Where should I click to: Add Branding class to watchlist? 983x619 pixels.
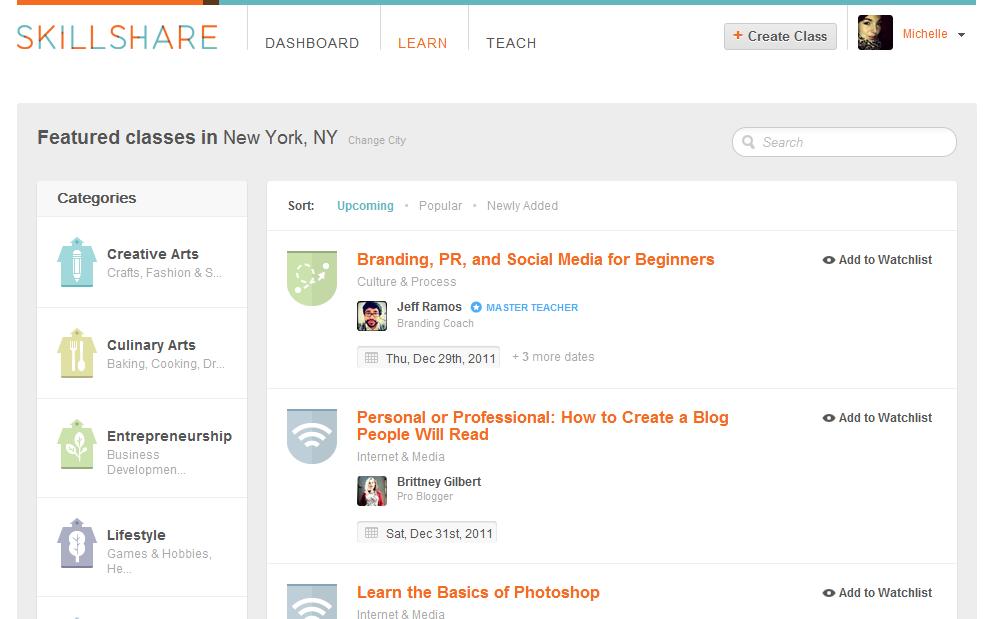pos(877,260)
